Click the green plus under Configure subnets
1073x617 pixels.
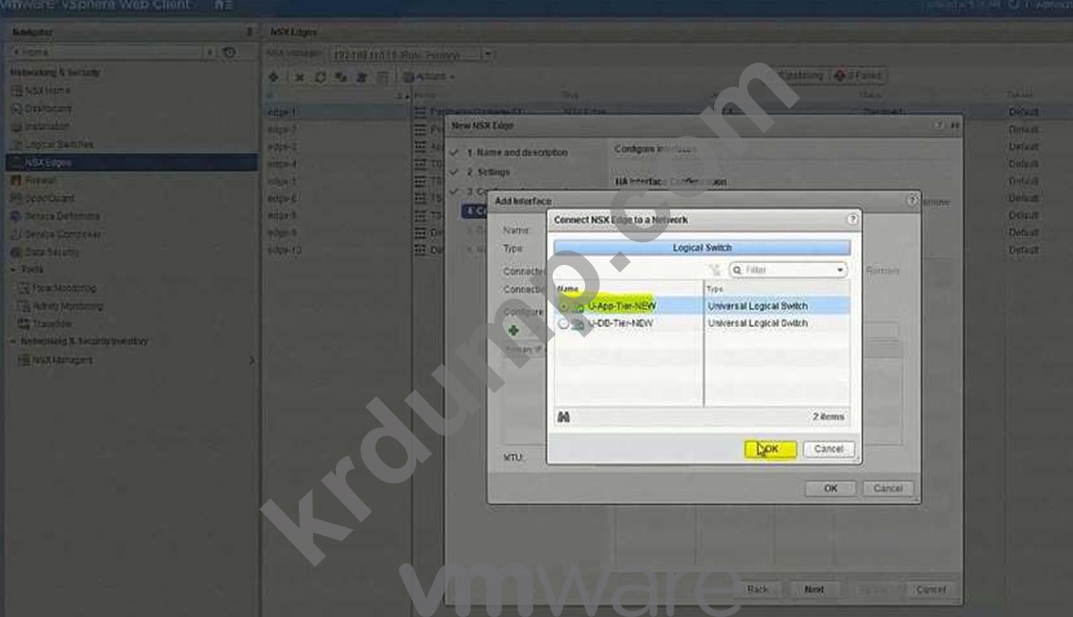coord(513,330)
